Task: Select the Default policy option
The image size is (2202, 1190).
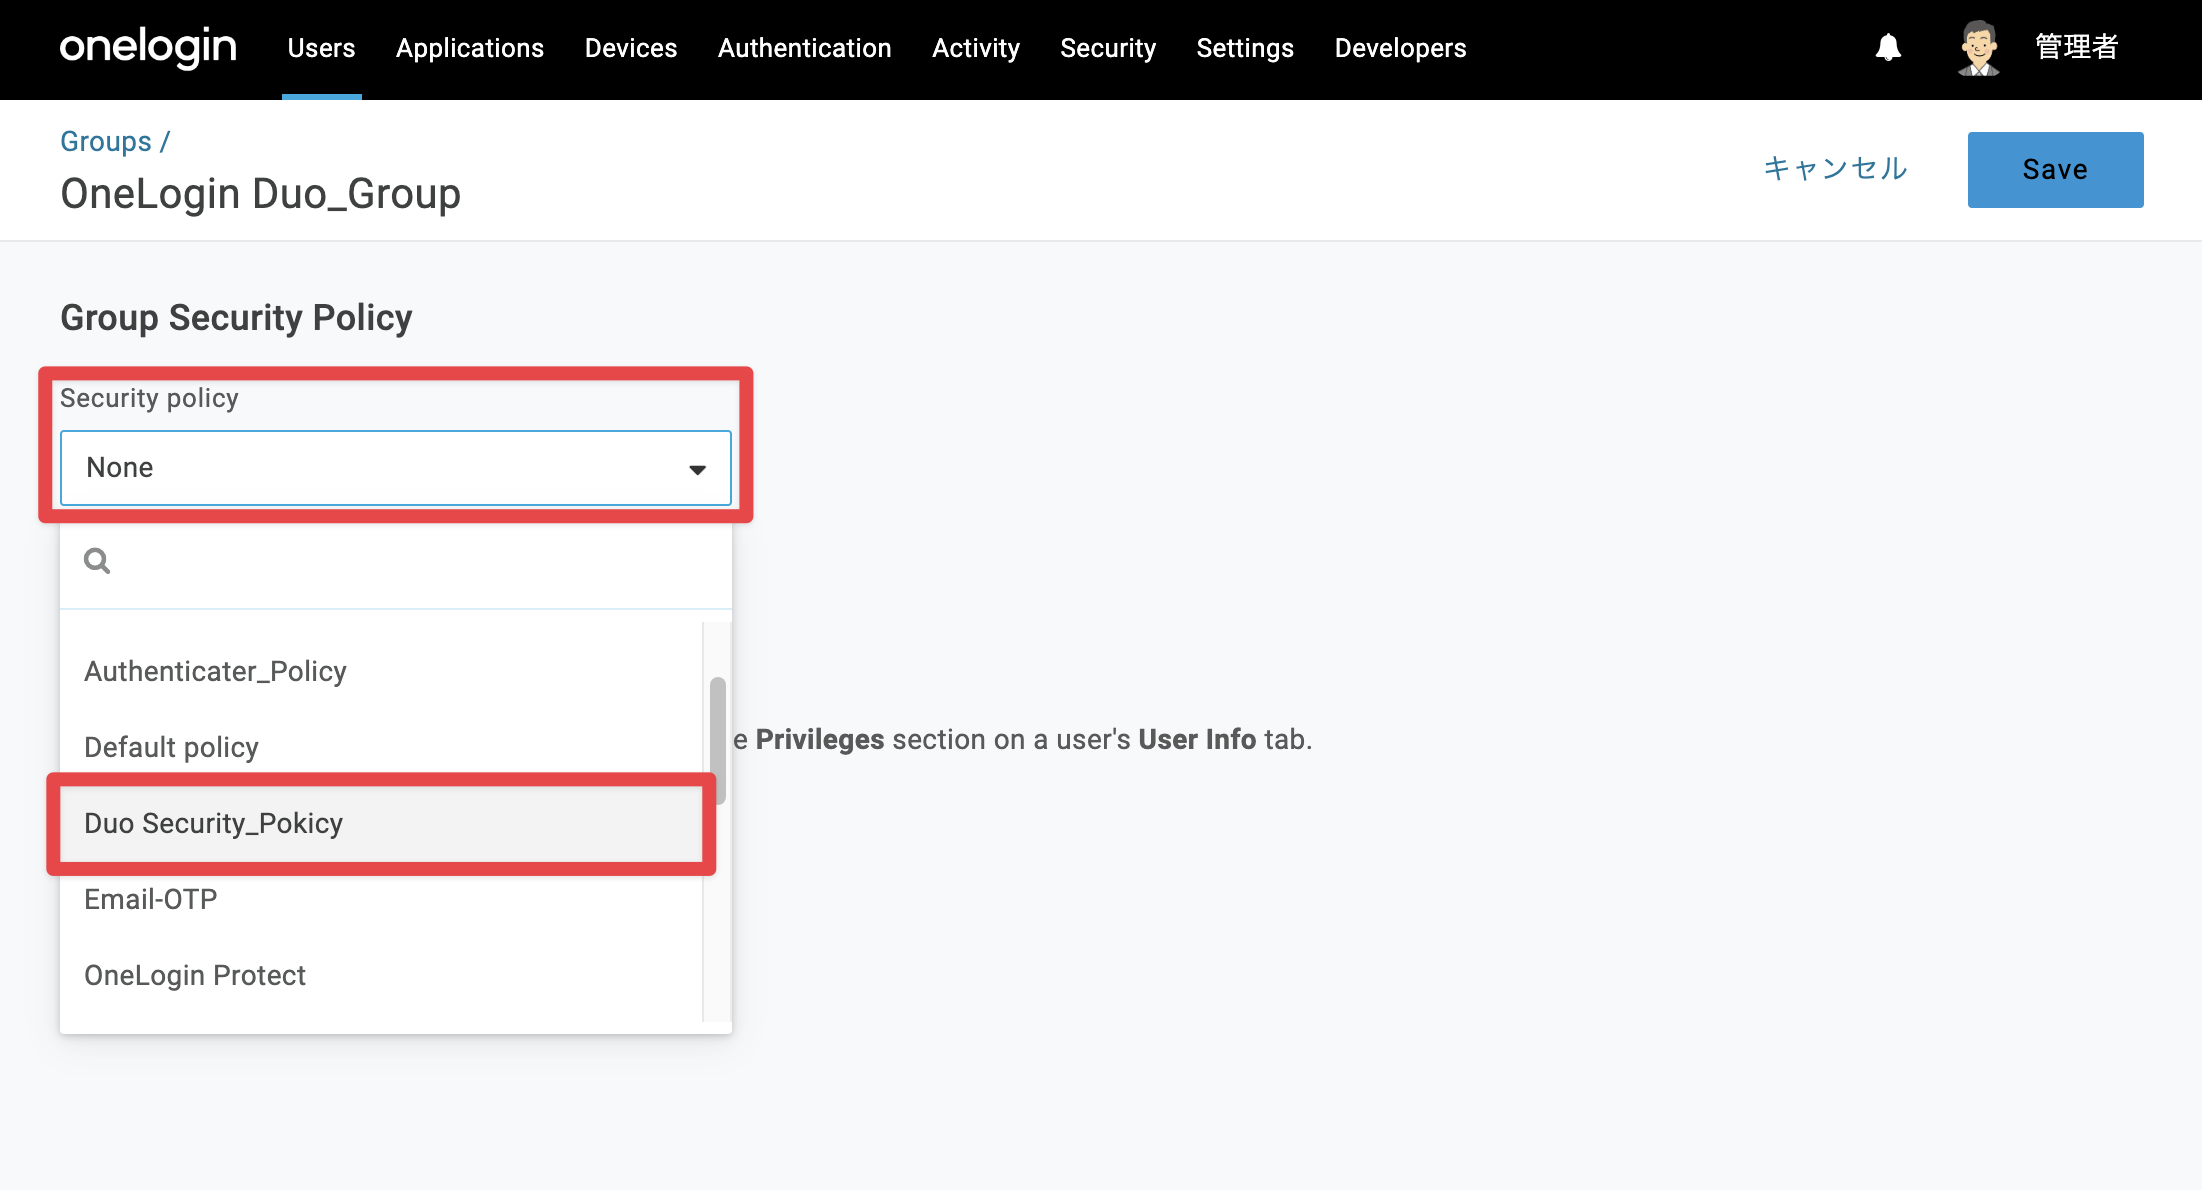Action: tap(381, 747)
